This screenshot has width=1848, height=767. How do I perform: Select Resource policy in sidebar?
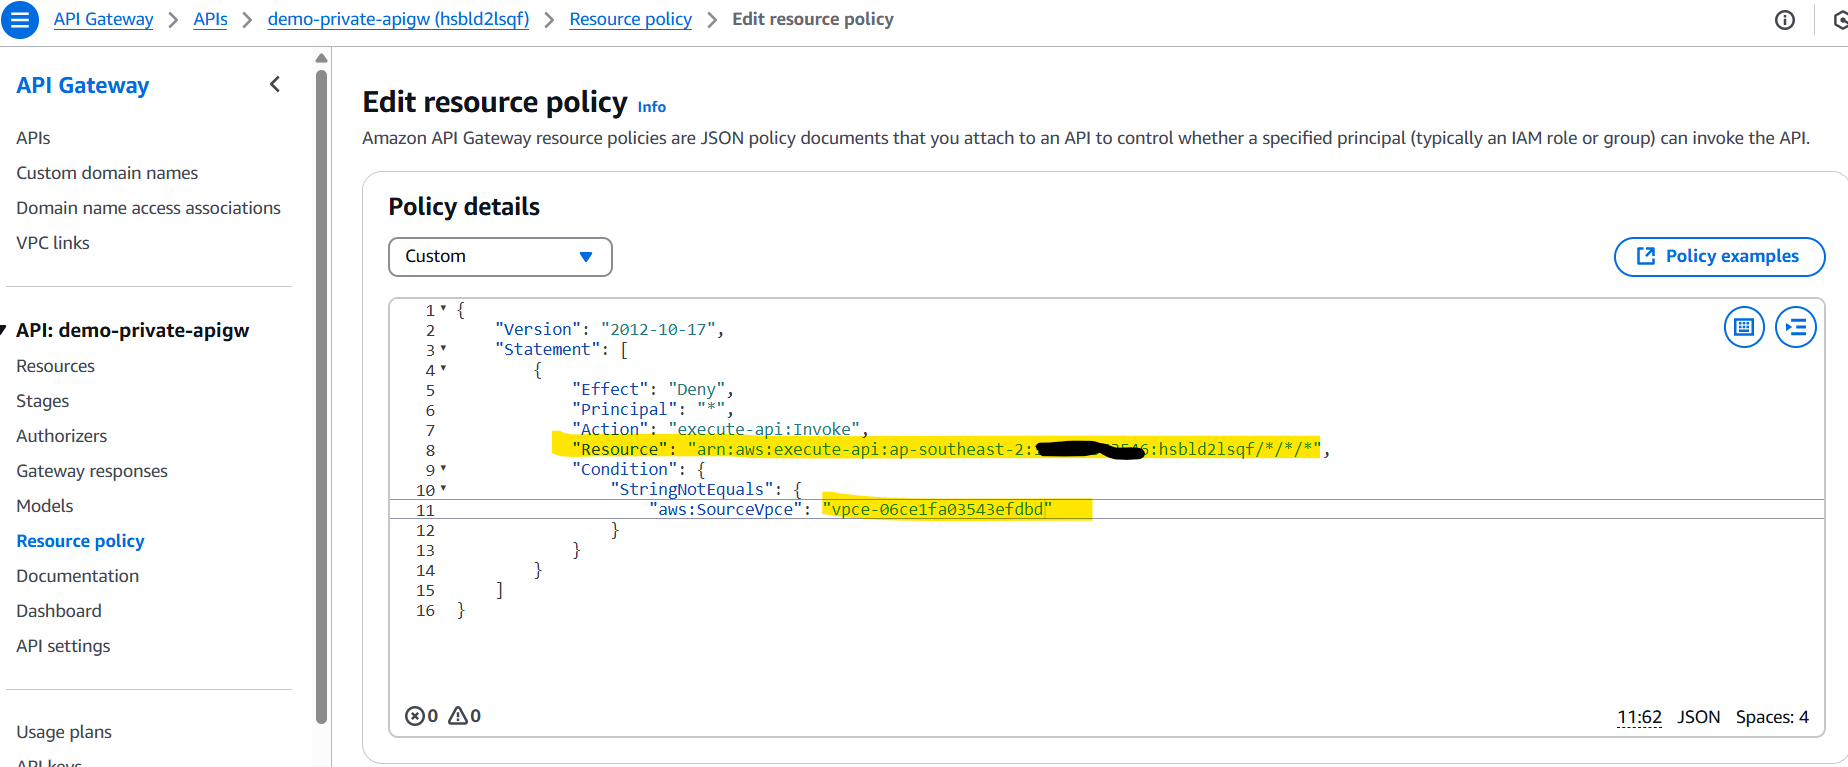(80, 541)
